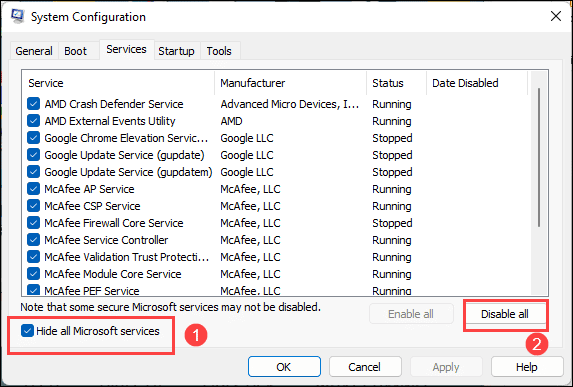This screenshot has height=387, width=573.
Task: Sort by Date Disabled column header
Action: (477, 83)
